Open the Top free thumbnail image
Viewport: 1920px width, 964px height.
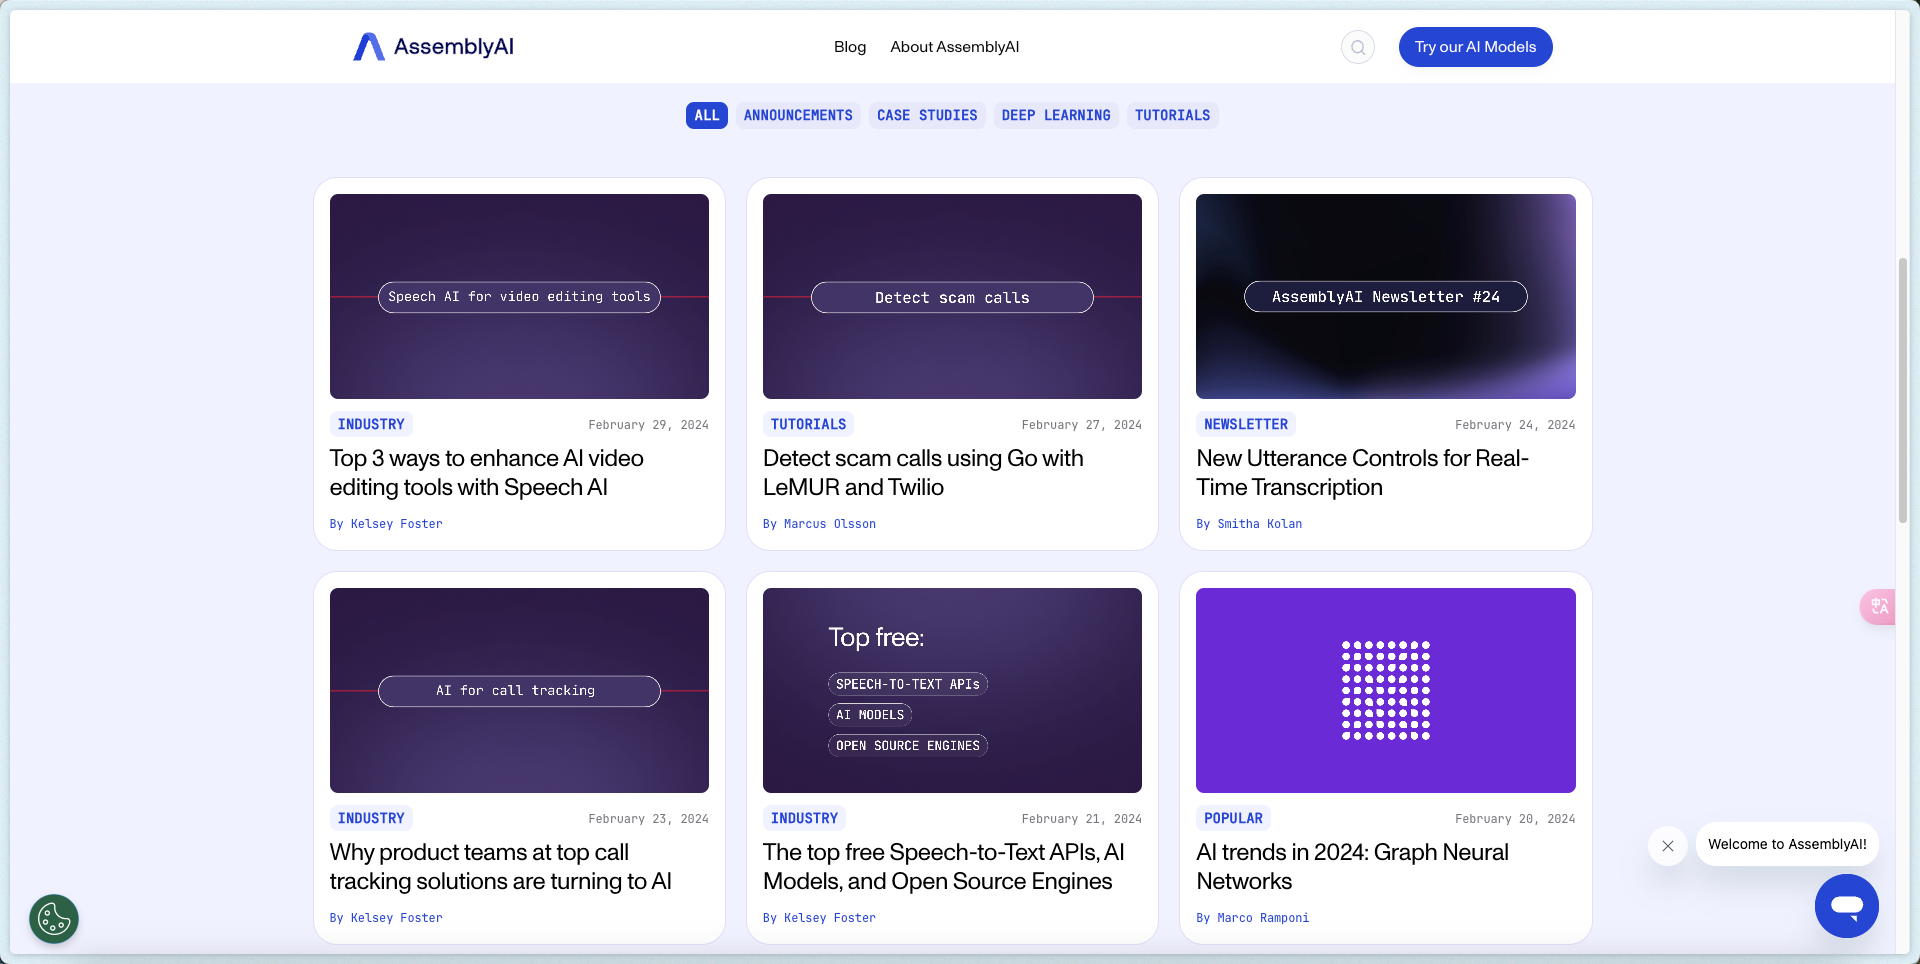coord(952,690)
